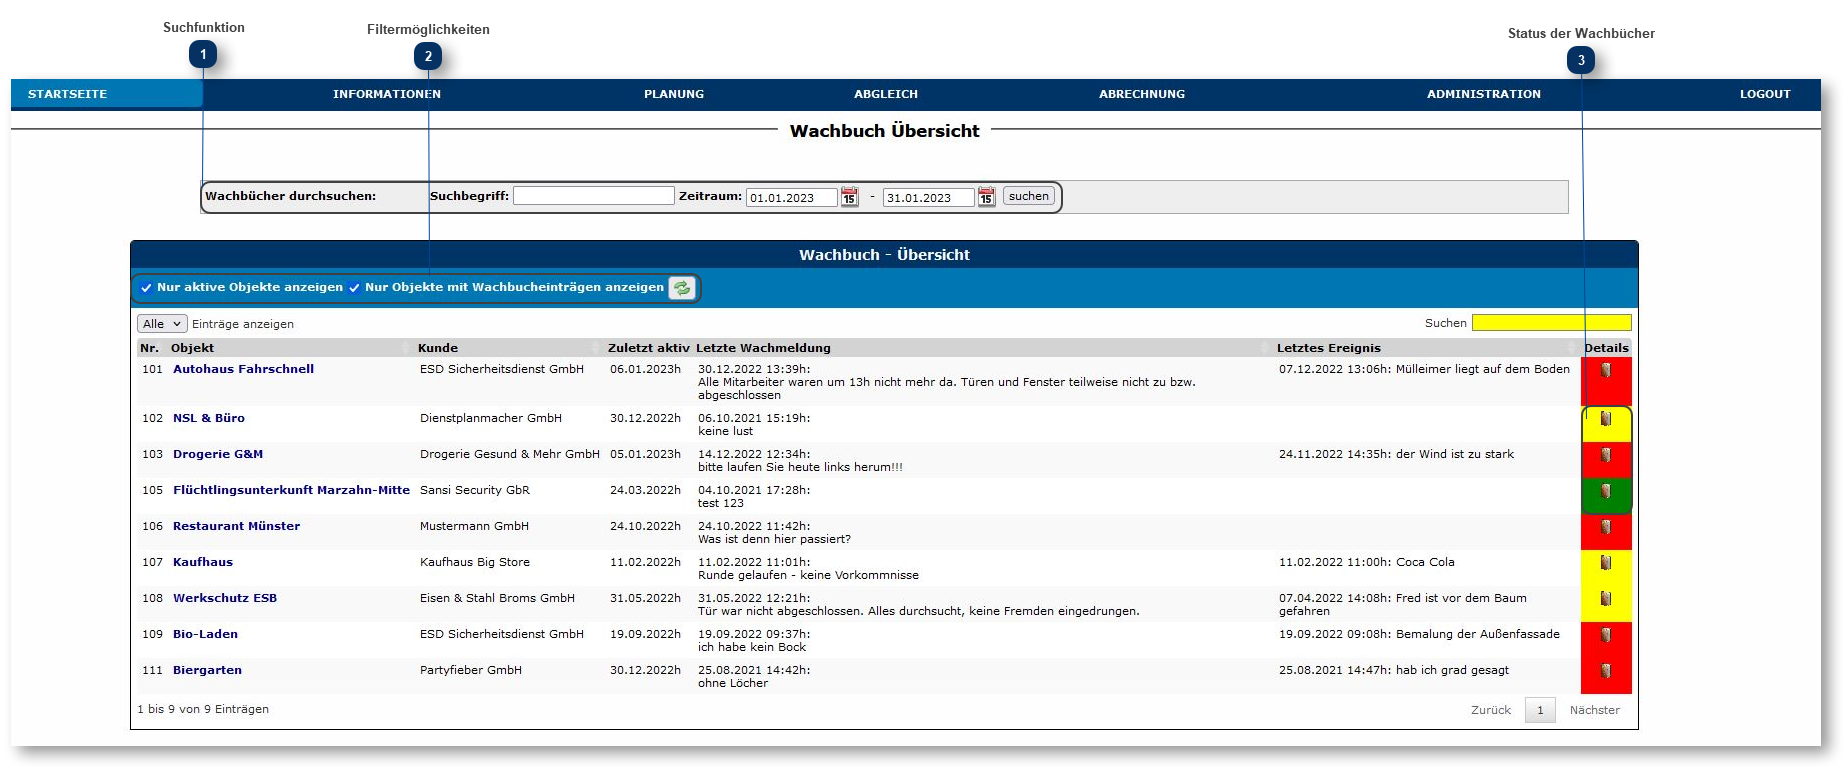Click event text 'Coca Cola'
1848x772 pixels.
1425,562
